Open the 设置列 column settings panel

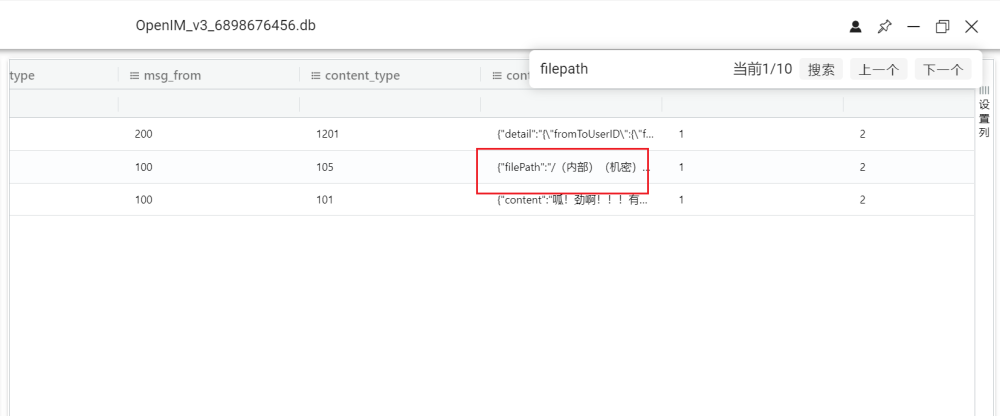[x=984, y=112]
